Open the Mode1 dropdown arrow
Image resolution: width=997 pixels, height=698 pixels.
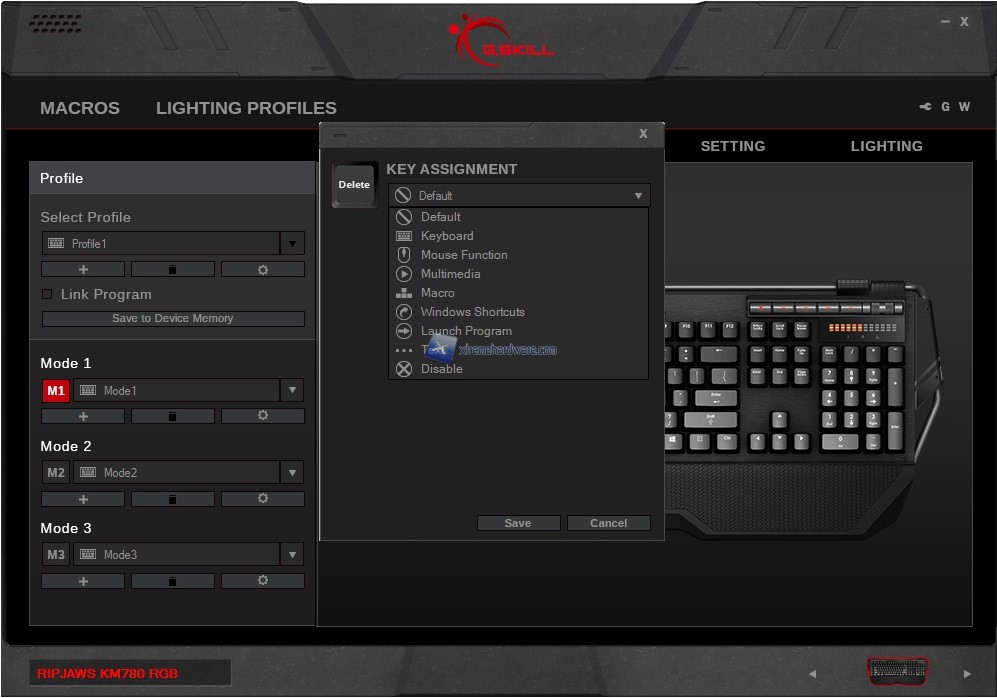tap(292, 391)
